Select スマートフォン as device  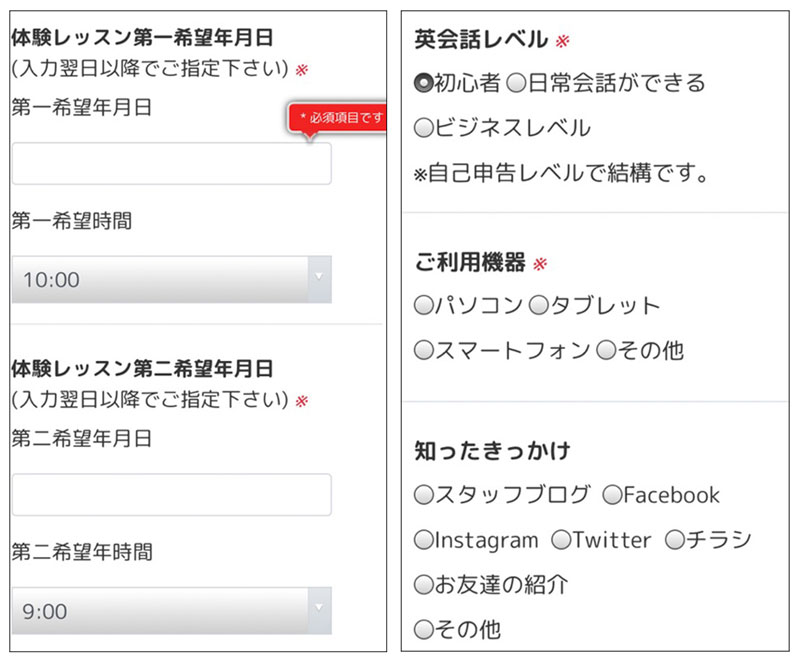pos(423,351)
